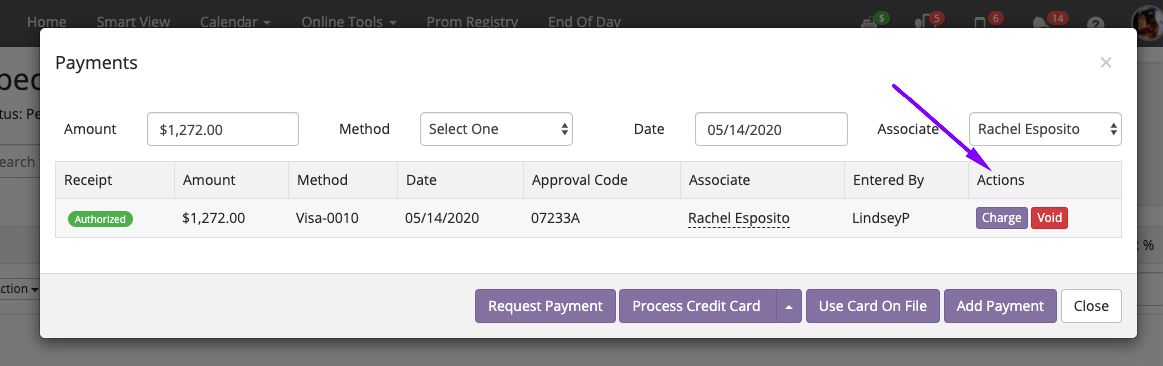
Task: Open the mobile device icon with badge 6
Action: pos(983,22)
